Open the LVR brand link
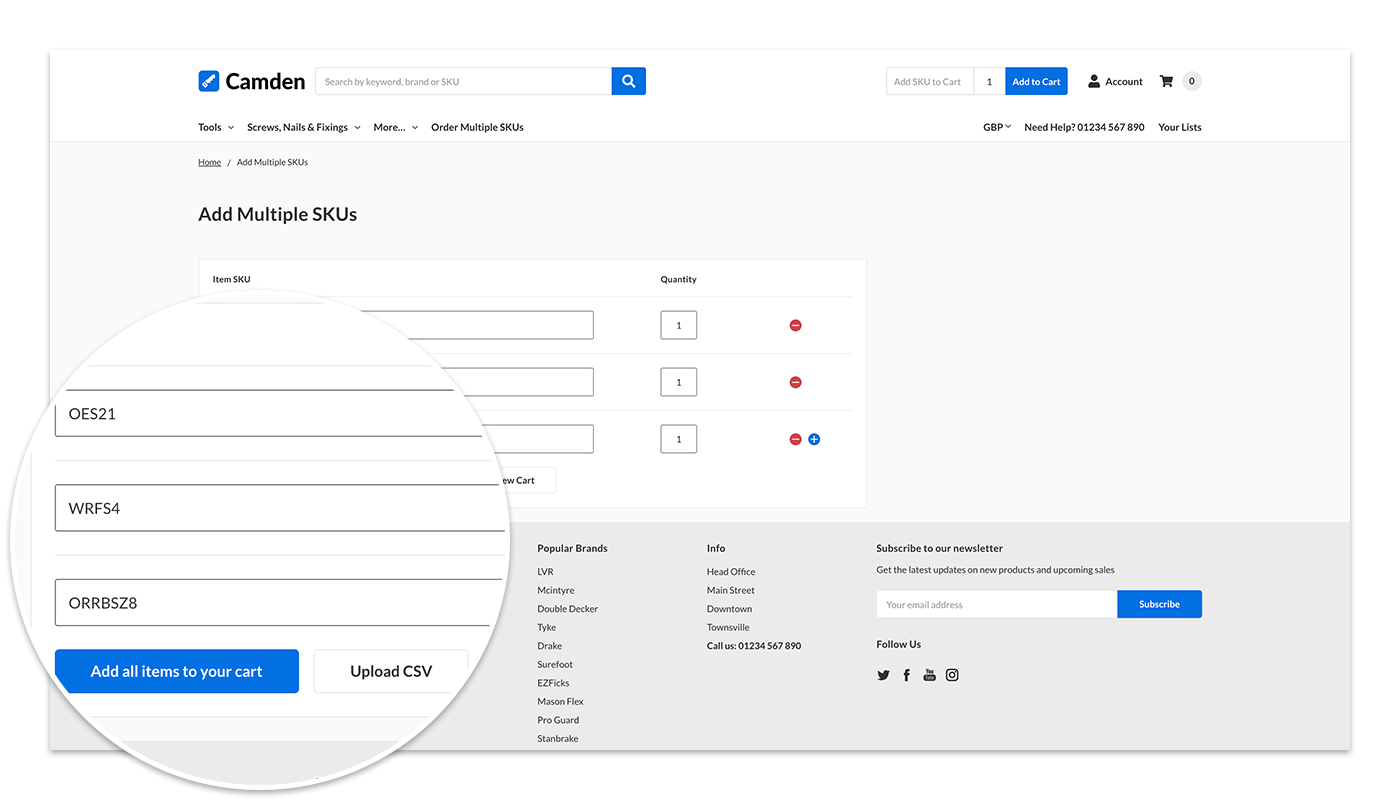Image resolution: width=1400 pixels, height=800 pixels. (545, 572)
